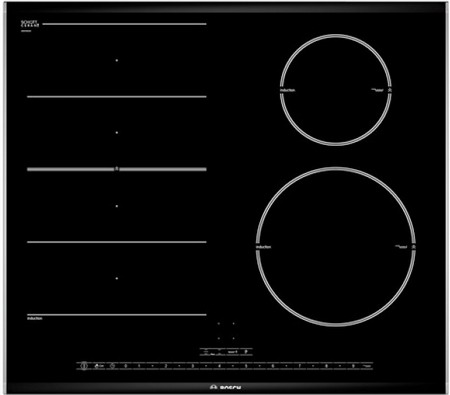Set power level 5 on slider
This screenshot has width=450, height=395.
tap(246, 366)
